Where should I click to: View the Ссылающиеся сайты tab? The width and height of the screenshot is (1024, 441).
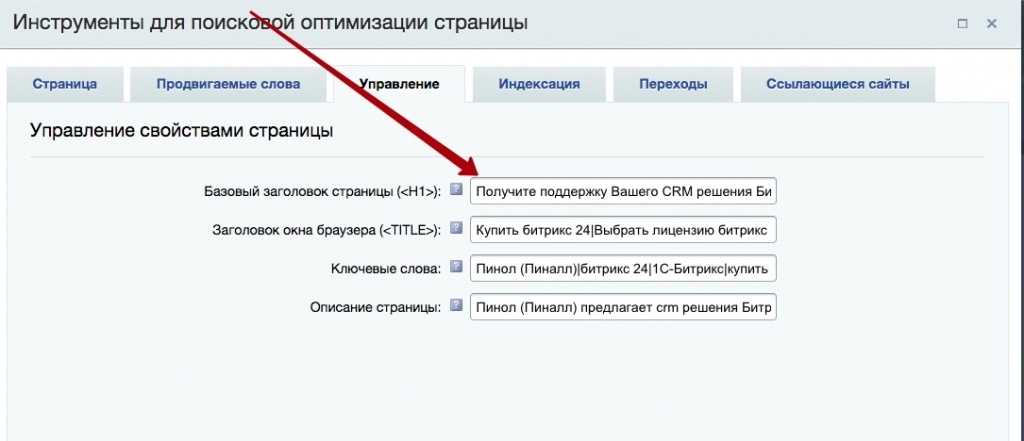[838, 84]
